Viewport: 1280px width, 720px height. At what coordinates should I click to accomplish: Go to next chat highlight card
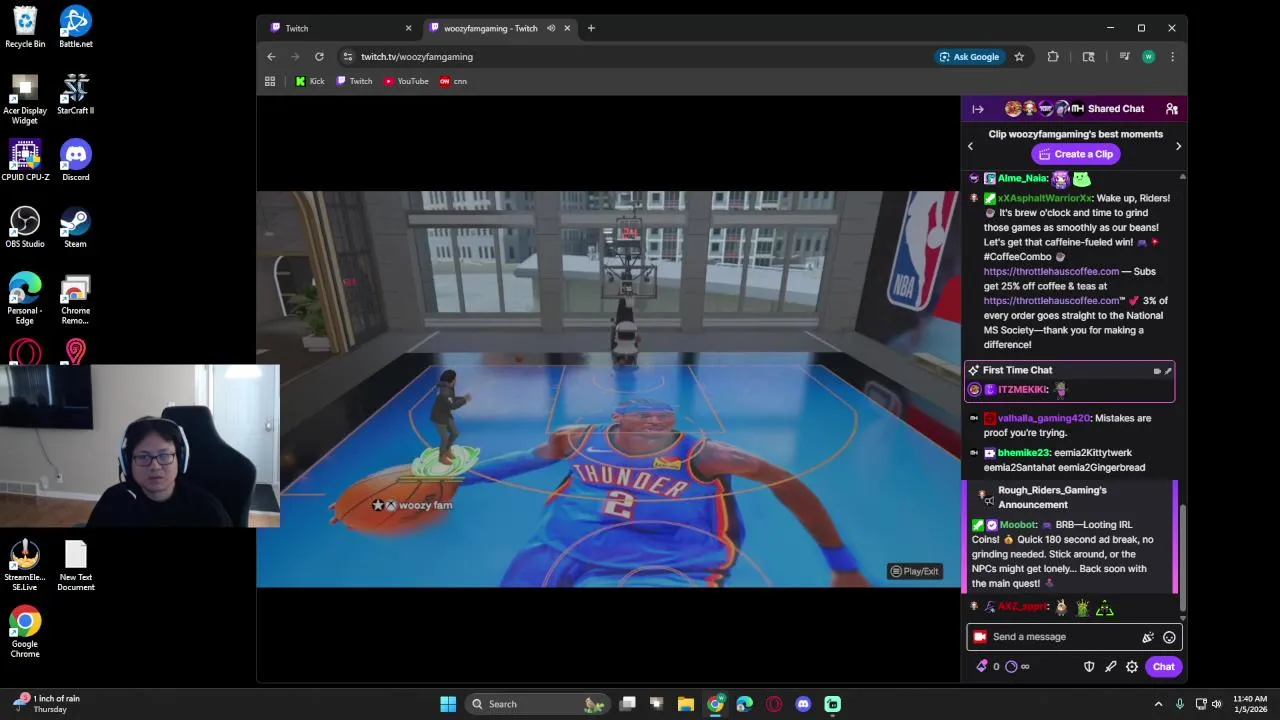(1178, 146)
